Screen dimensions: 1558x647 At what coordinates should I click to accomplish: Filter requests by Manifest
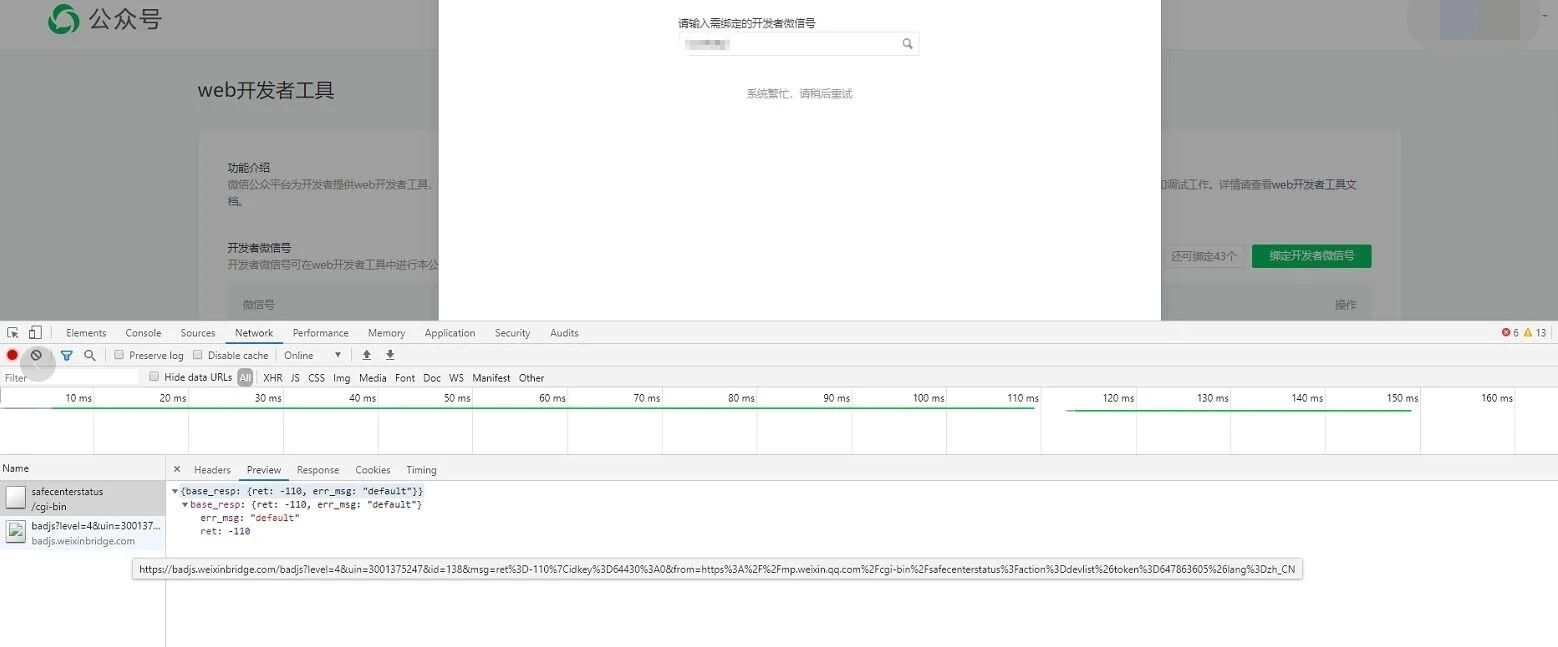(x=491, y=378)
